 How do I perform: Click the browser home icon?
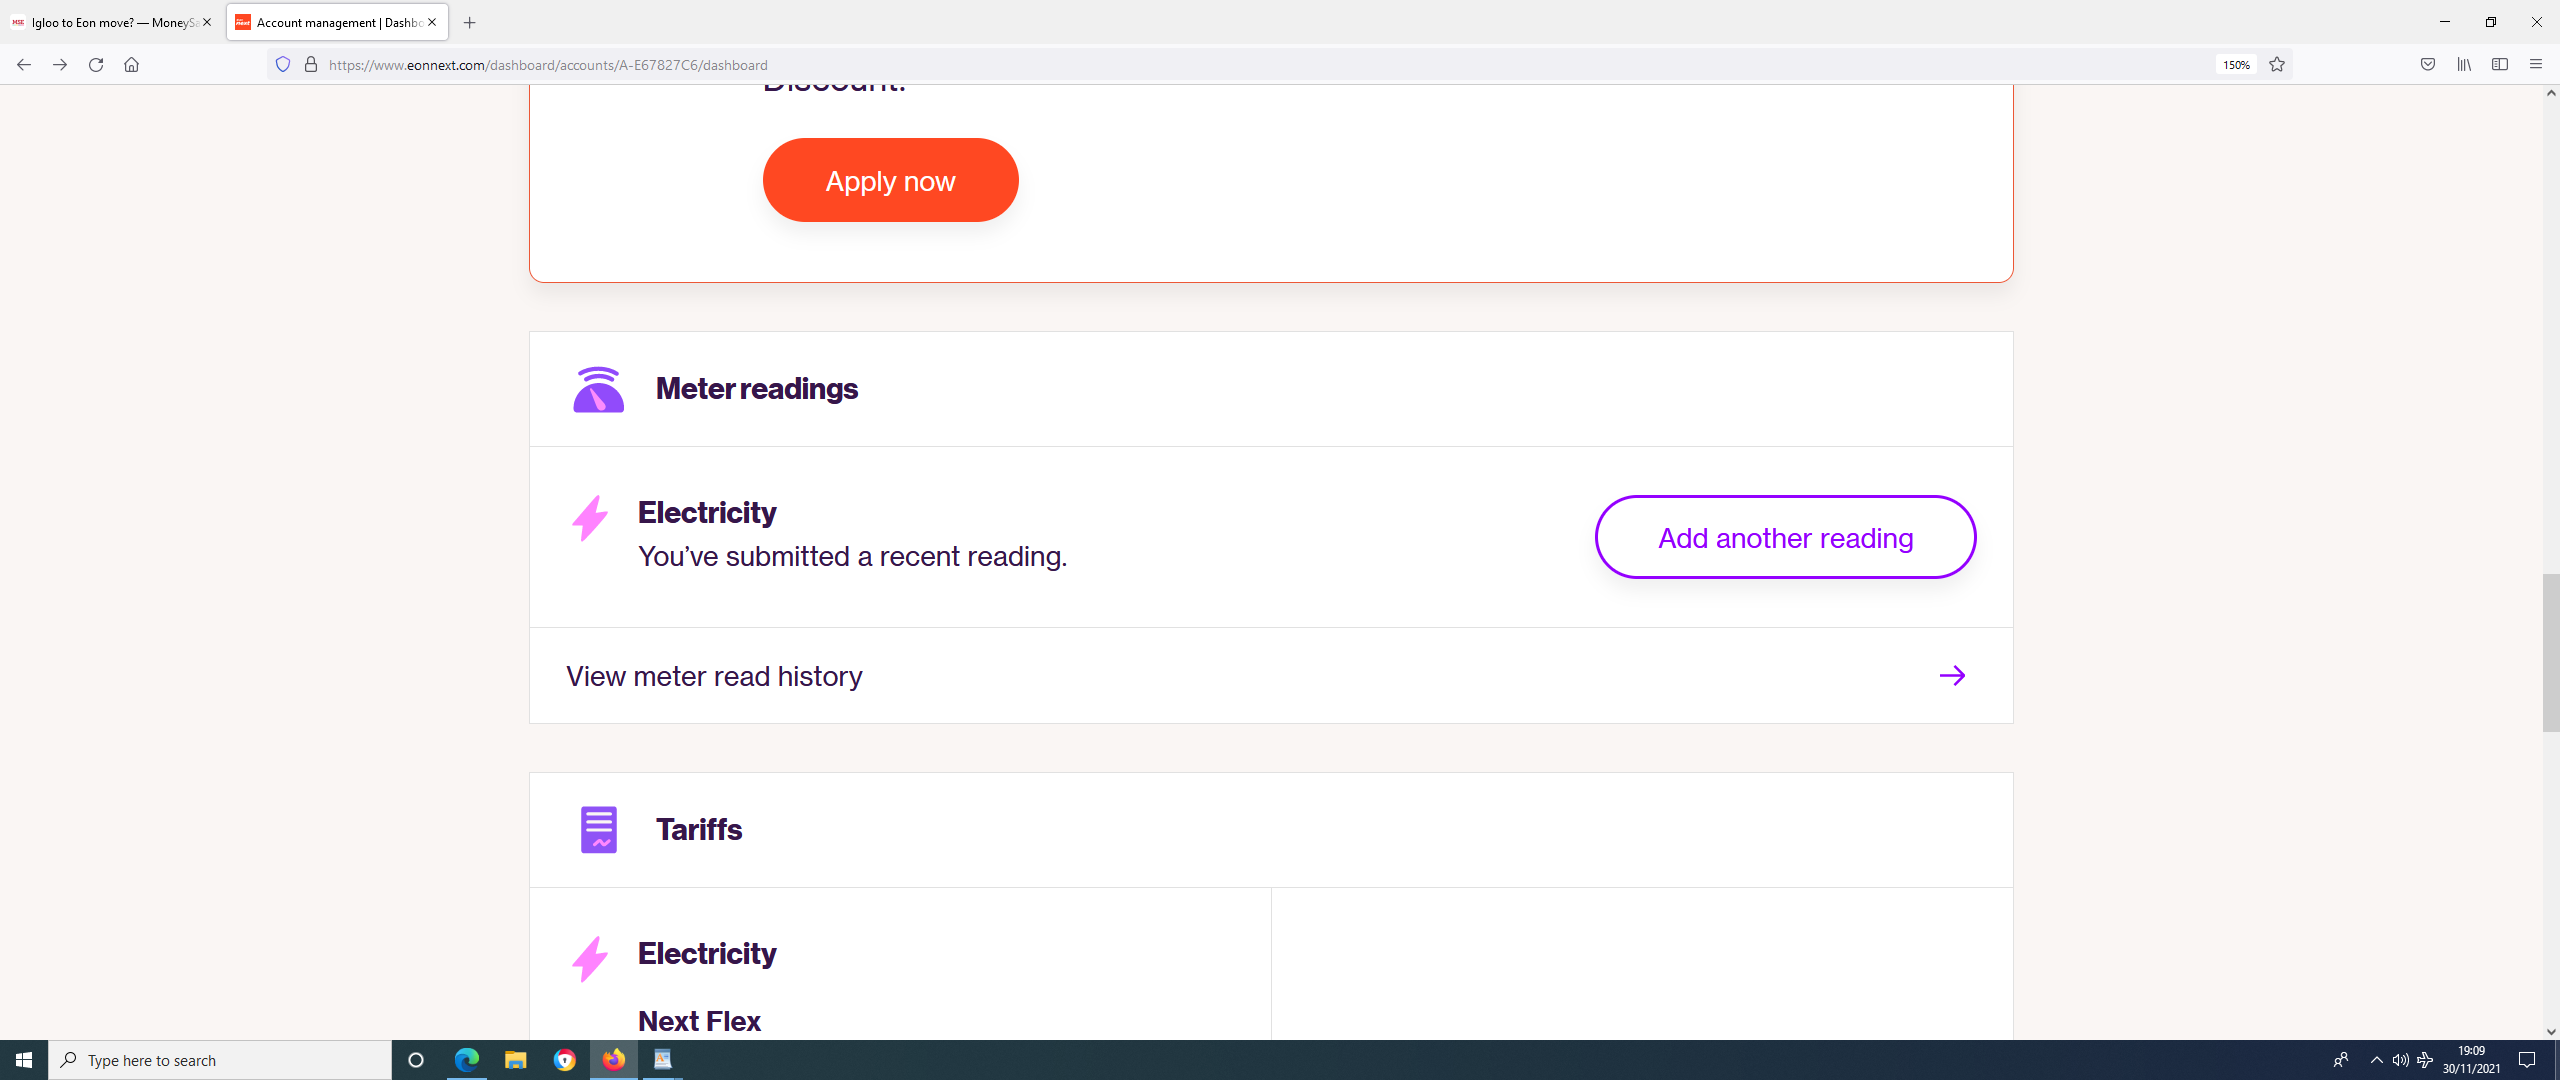coord(131,65)
